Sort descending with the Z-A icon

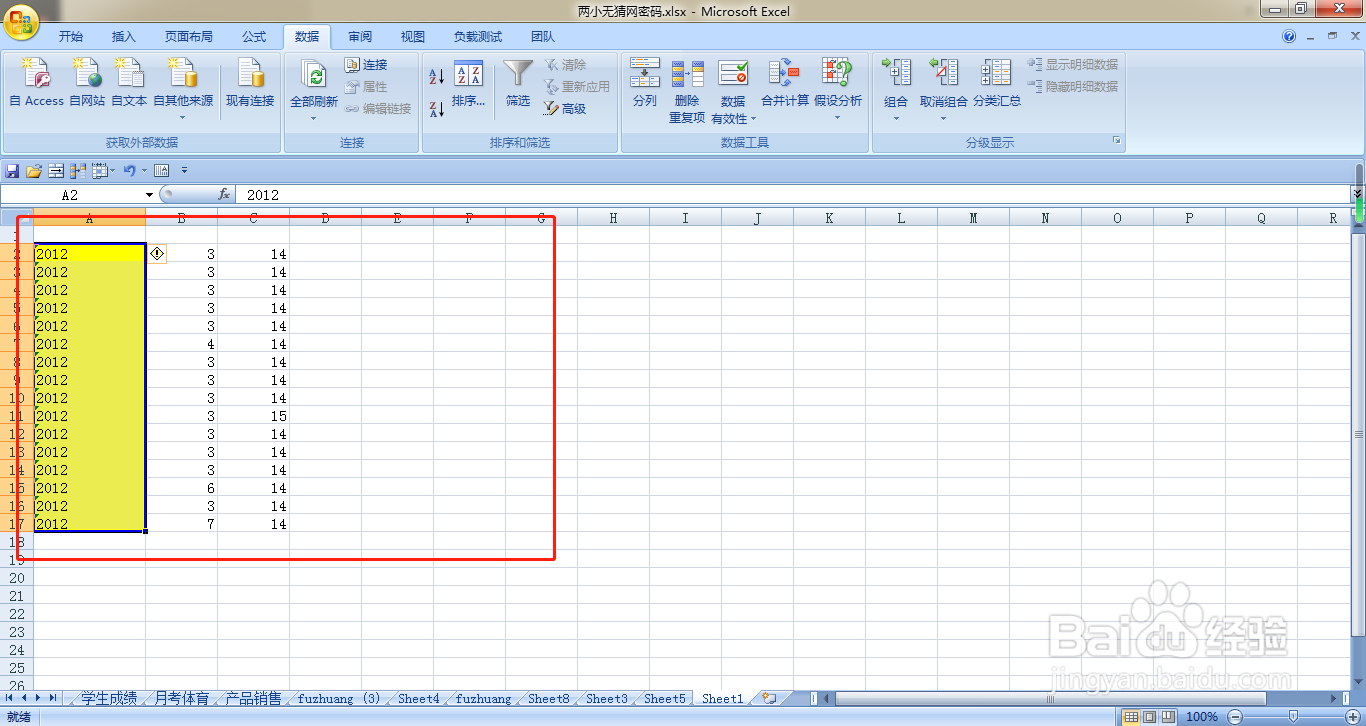point(436,109)
